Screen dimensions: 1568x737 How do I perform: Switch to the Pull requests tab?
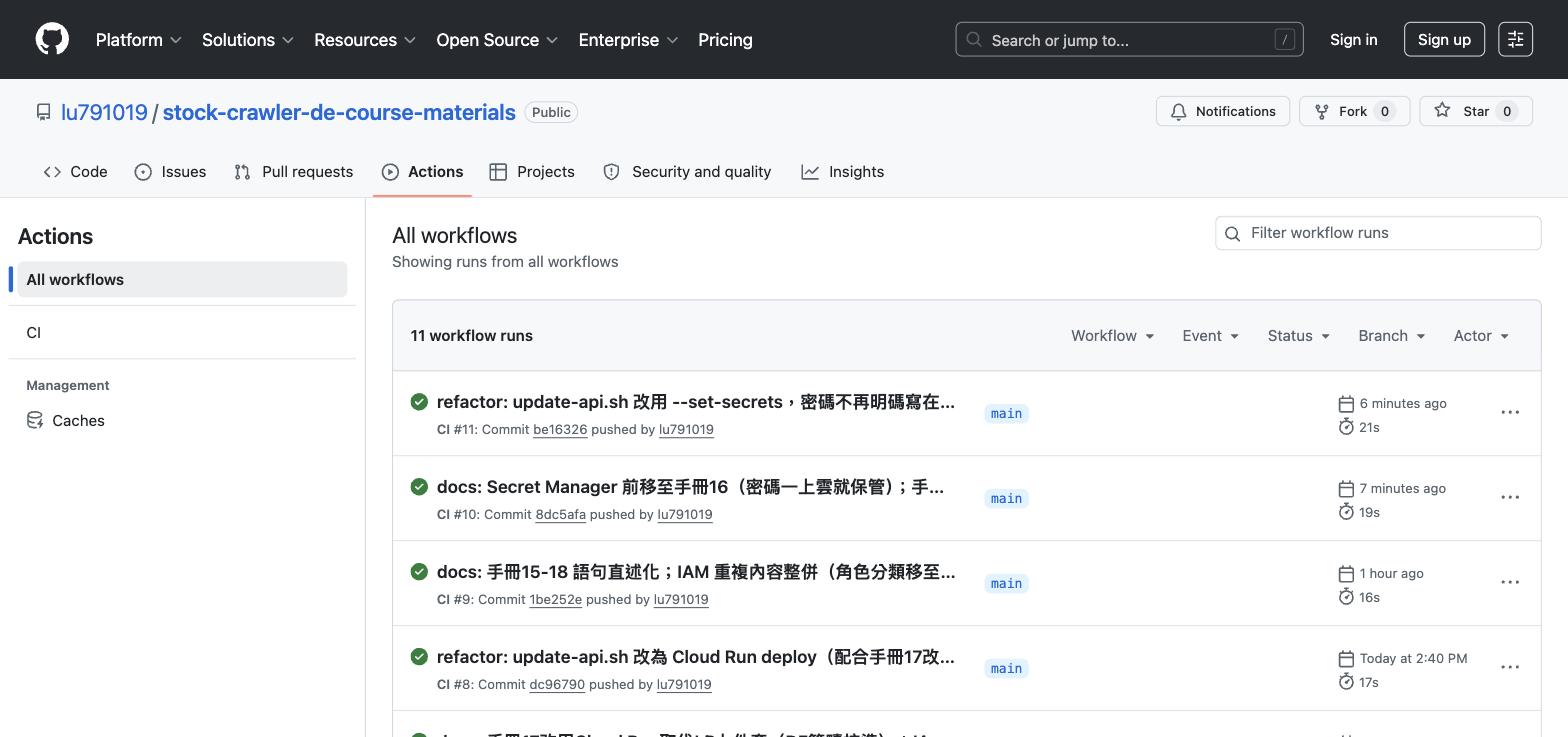click(x=293, y=172)
